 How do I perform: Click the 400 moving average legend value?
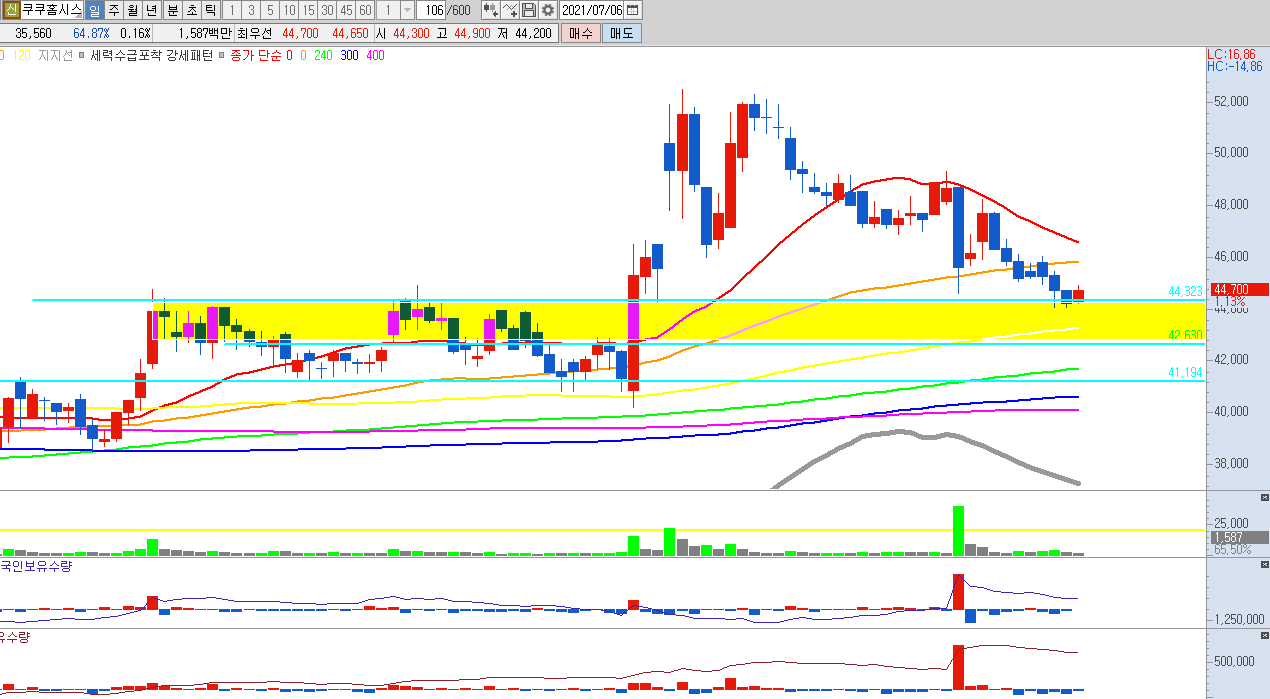(x=375, y=56)
